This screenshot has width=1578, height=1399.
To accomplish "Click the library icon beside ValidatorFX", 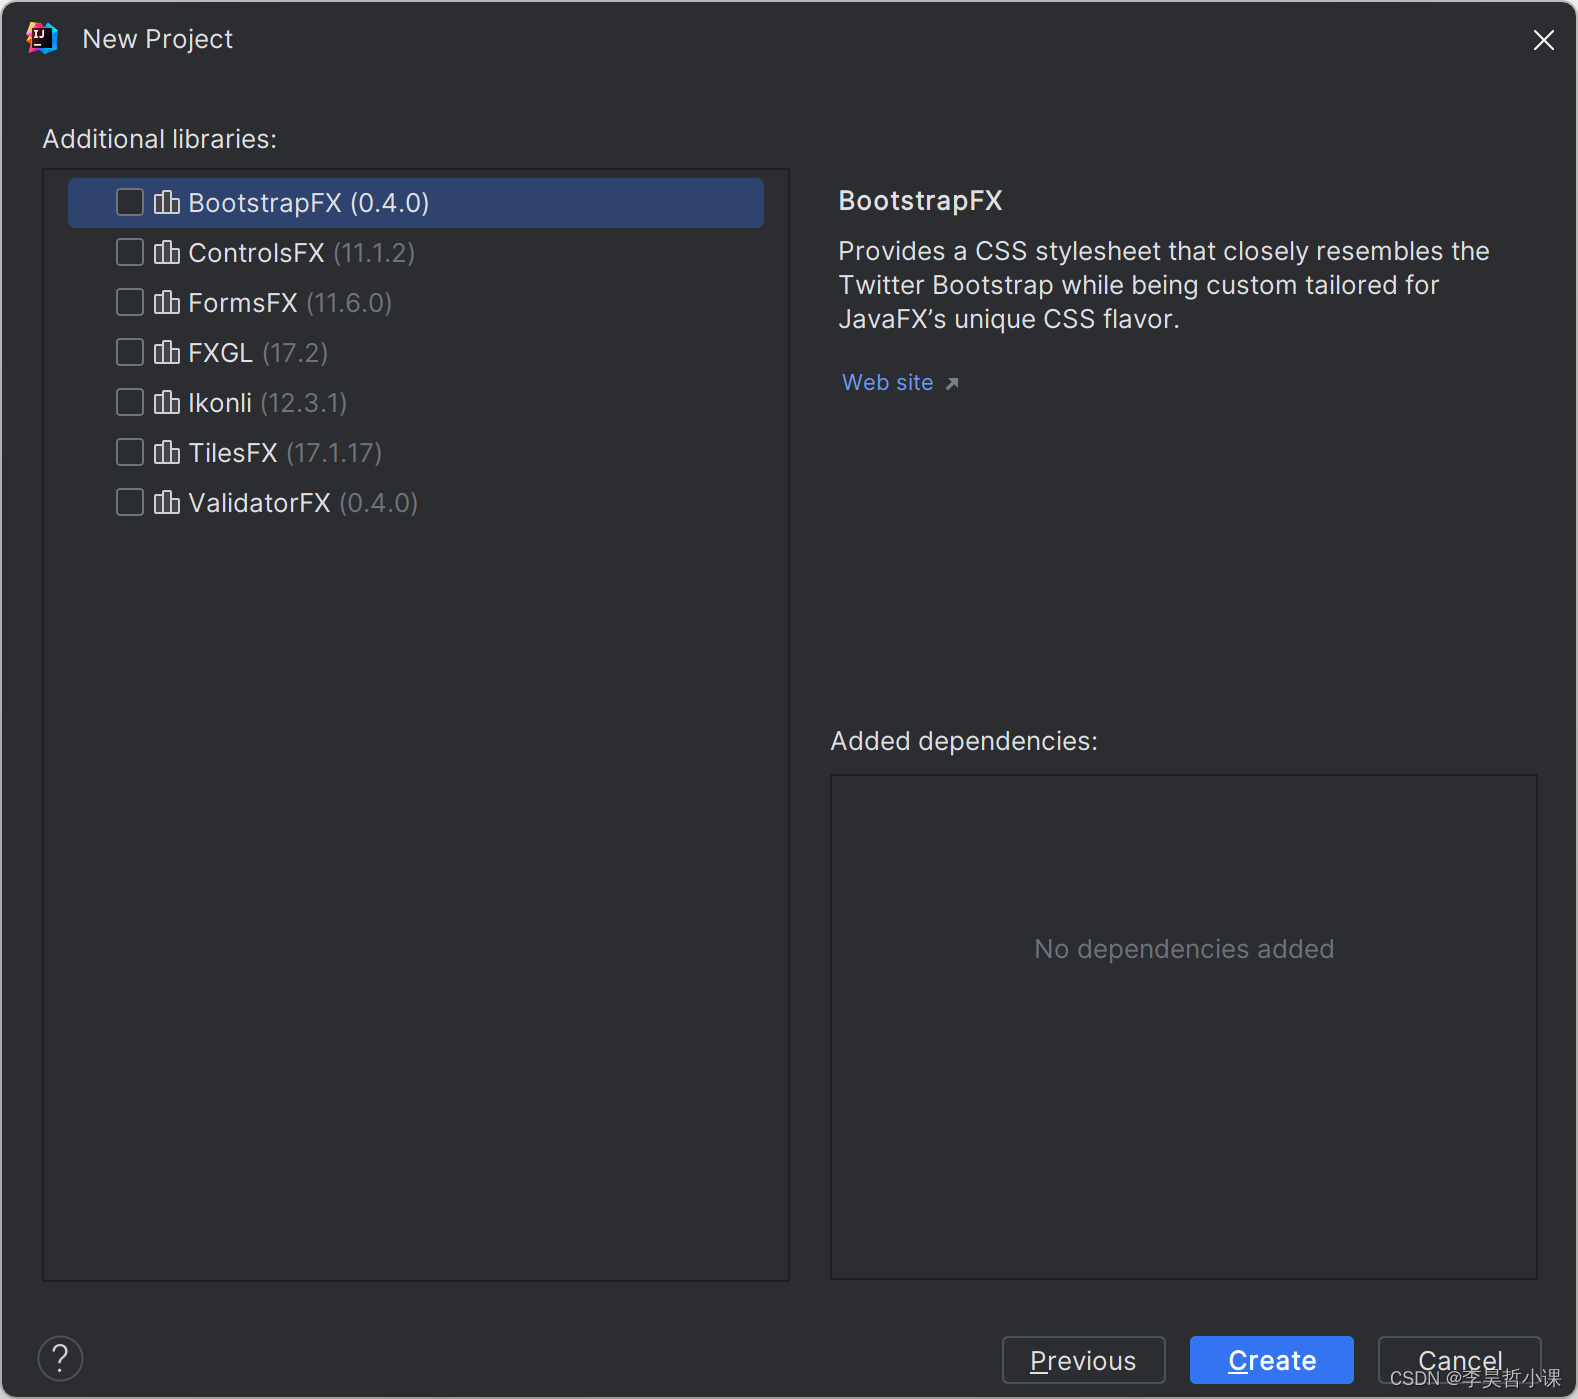I will coord(167,503).
